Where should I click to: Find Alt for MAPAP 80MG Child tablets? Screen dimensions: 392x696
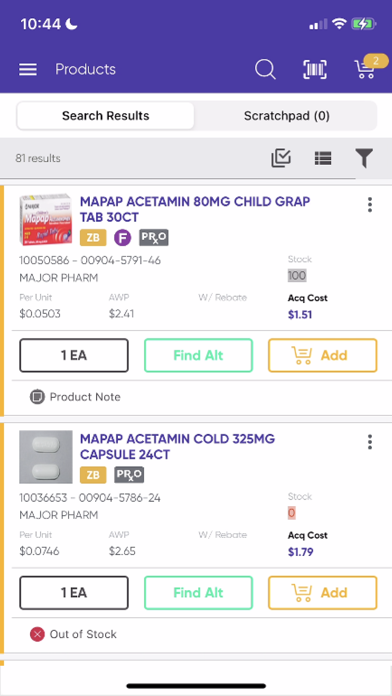pos(198,356)
